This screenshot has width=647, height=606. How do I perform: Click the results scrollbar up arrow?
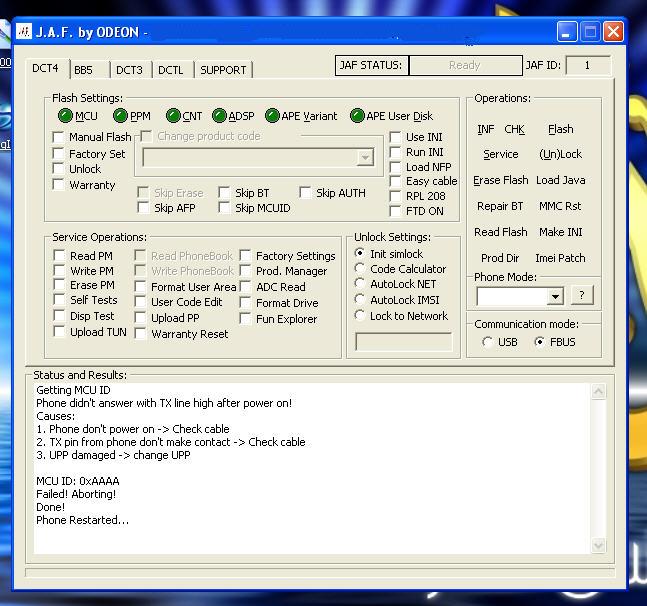[x=598, y=391]
